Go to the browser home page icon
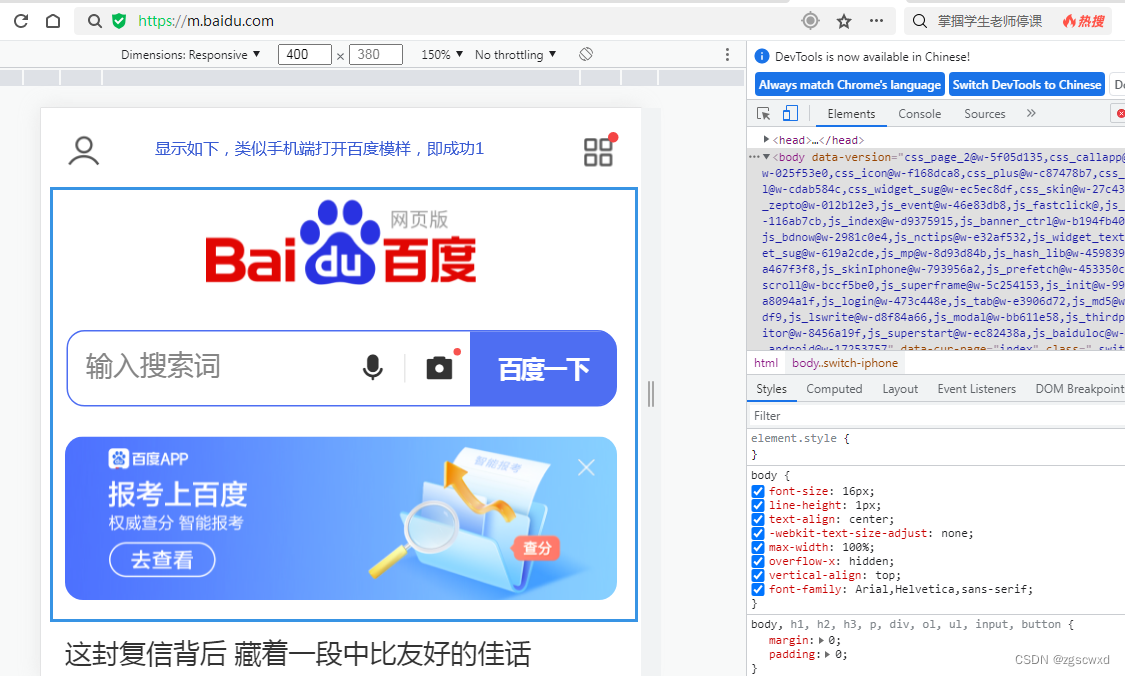The image size is (1125, 676). click(x=53, y=21)
